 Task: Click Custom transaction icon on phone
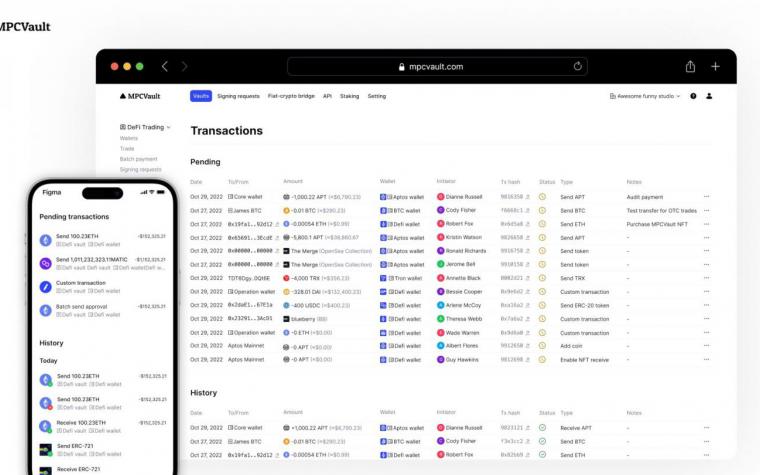tap(46, 286)
